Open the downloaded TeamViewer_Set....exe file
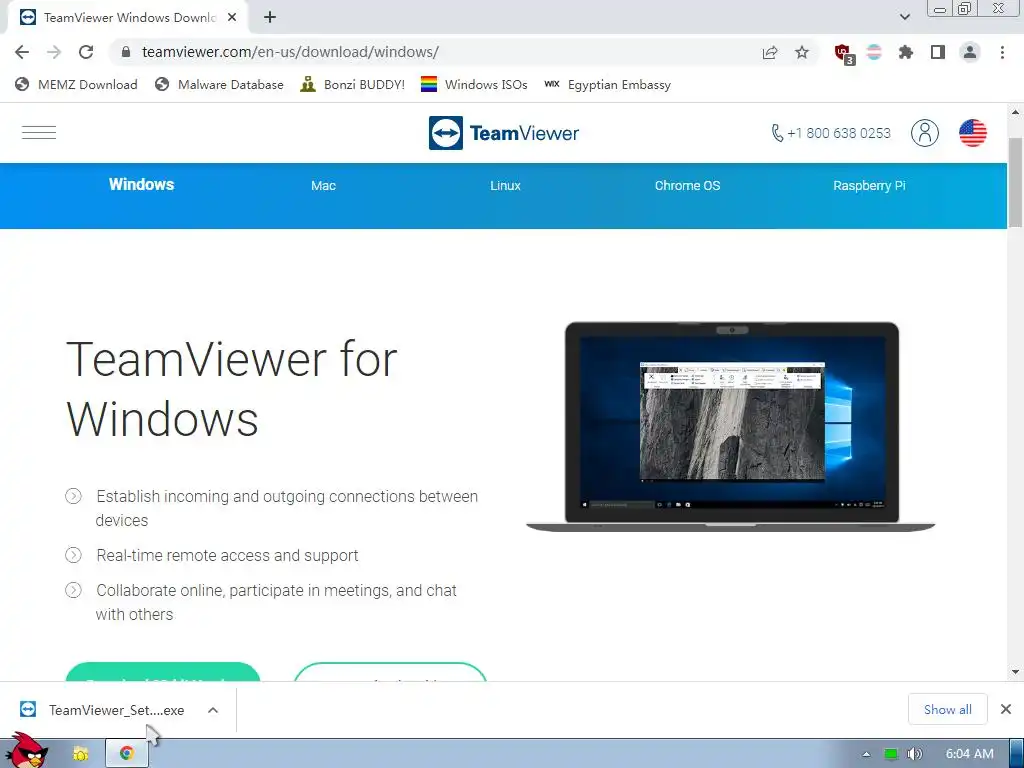The height and width of the screenshot is (768, 1024). tap(103, 710)
